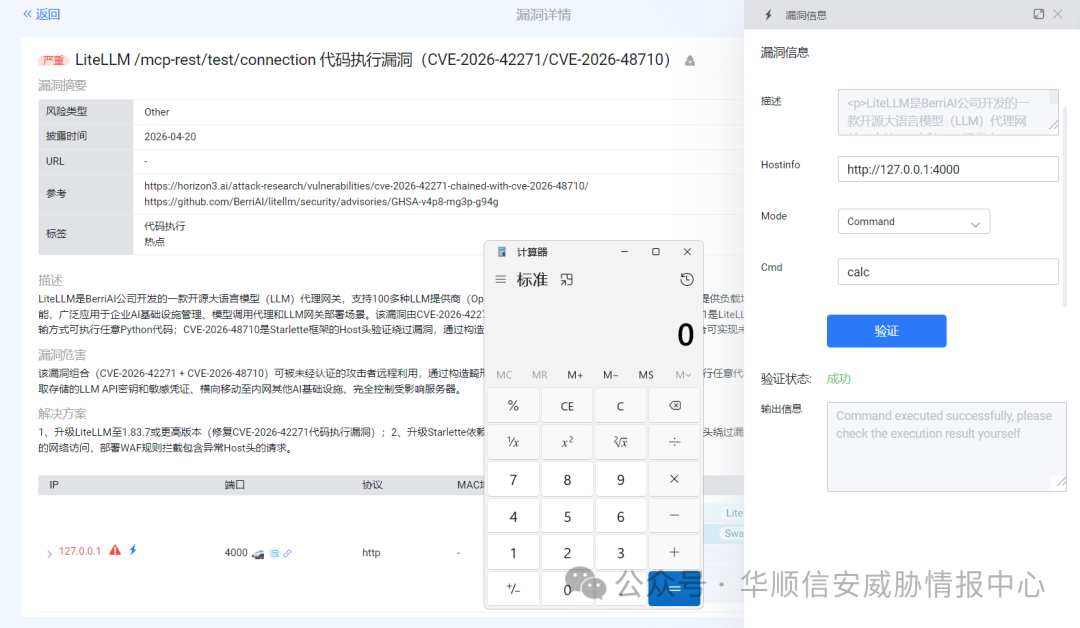Open Calculator history icon
The height and width of the screenshot is (628, 1080).
tap(687, 280)
